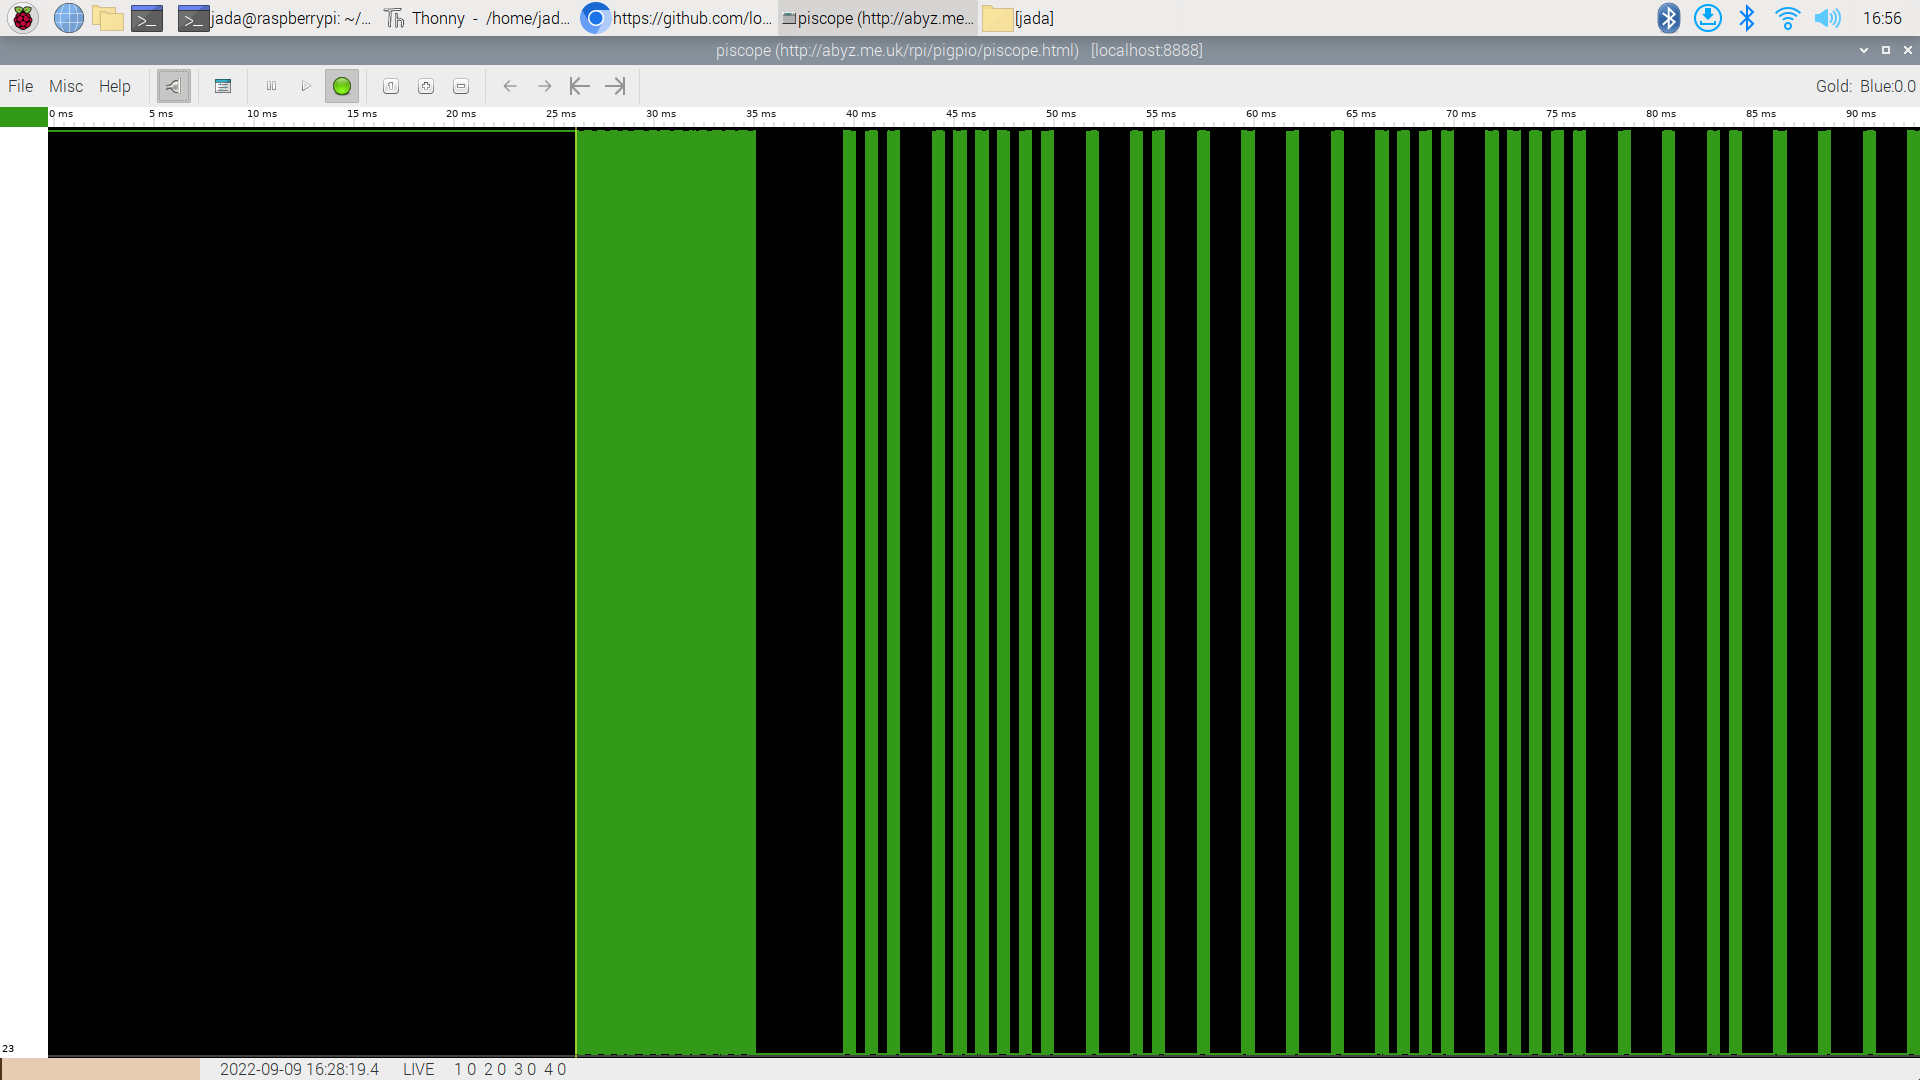Viewport: 1920px width, 1080px height.
Task: Zoom out using the minus icon
Action: (x=461, y=86)
